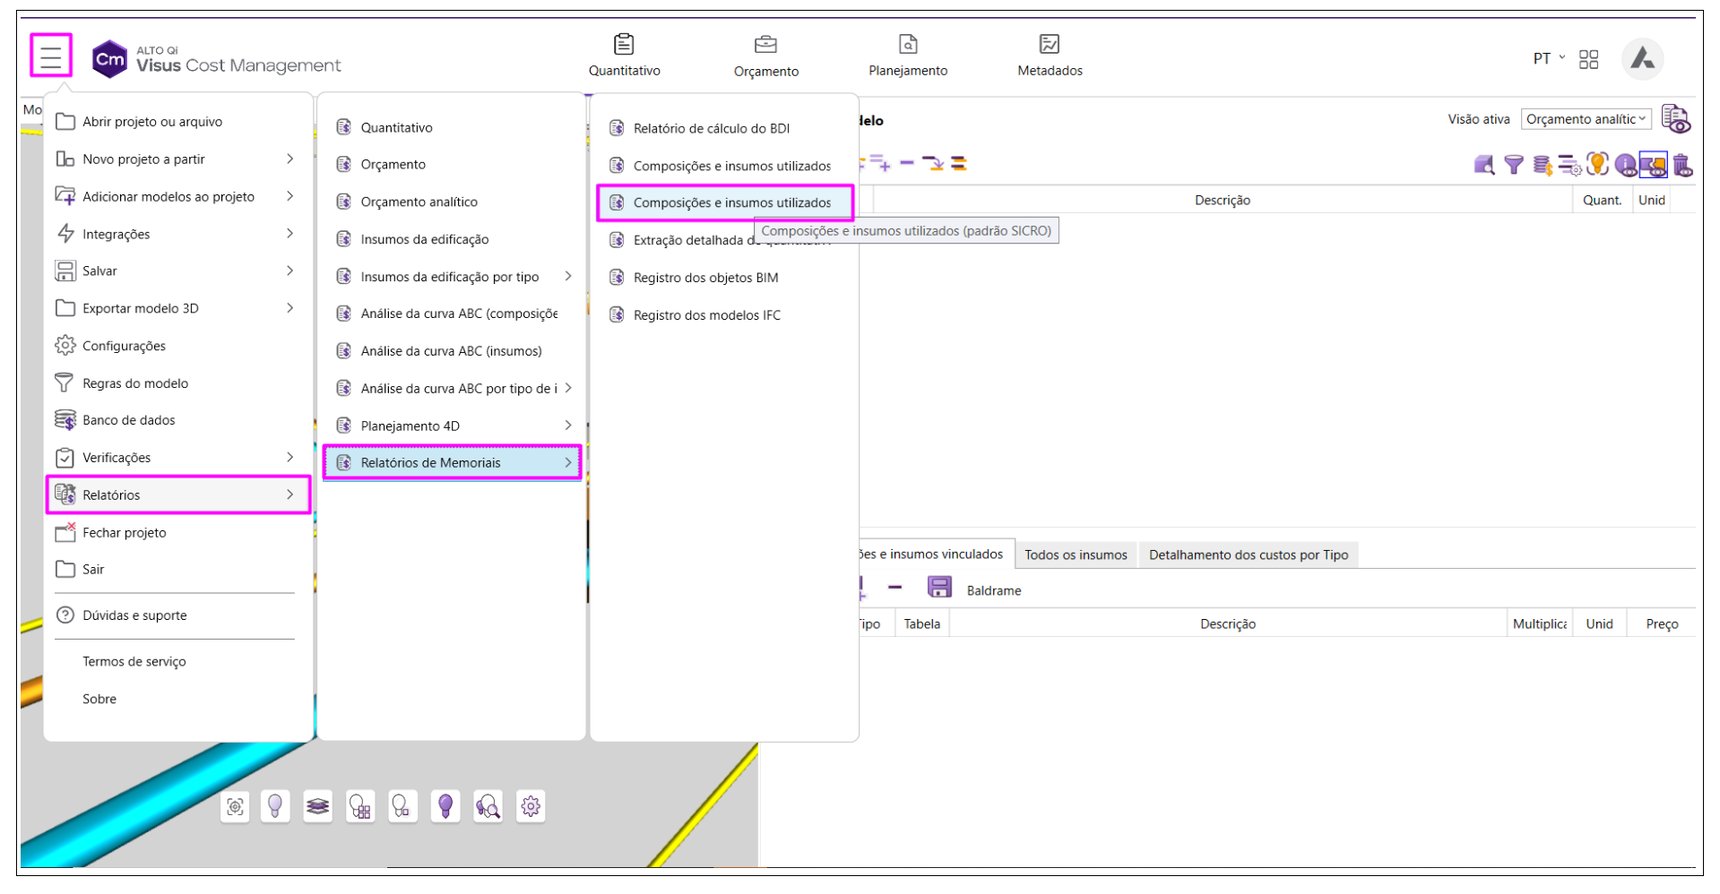
Task: Click Termos de serviço
Action: click(x=134, y=662)
